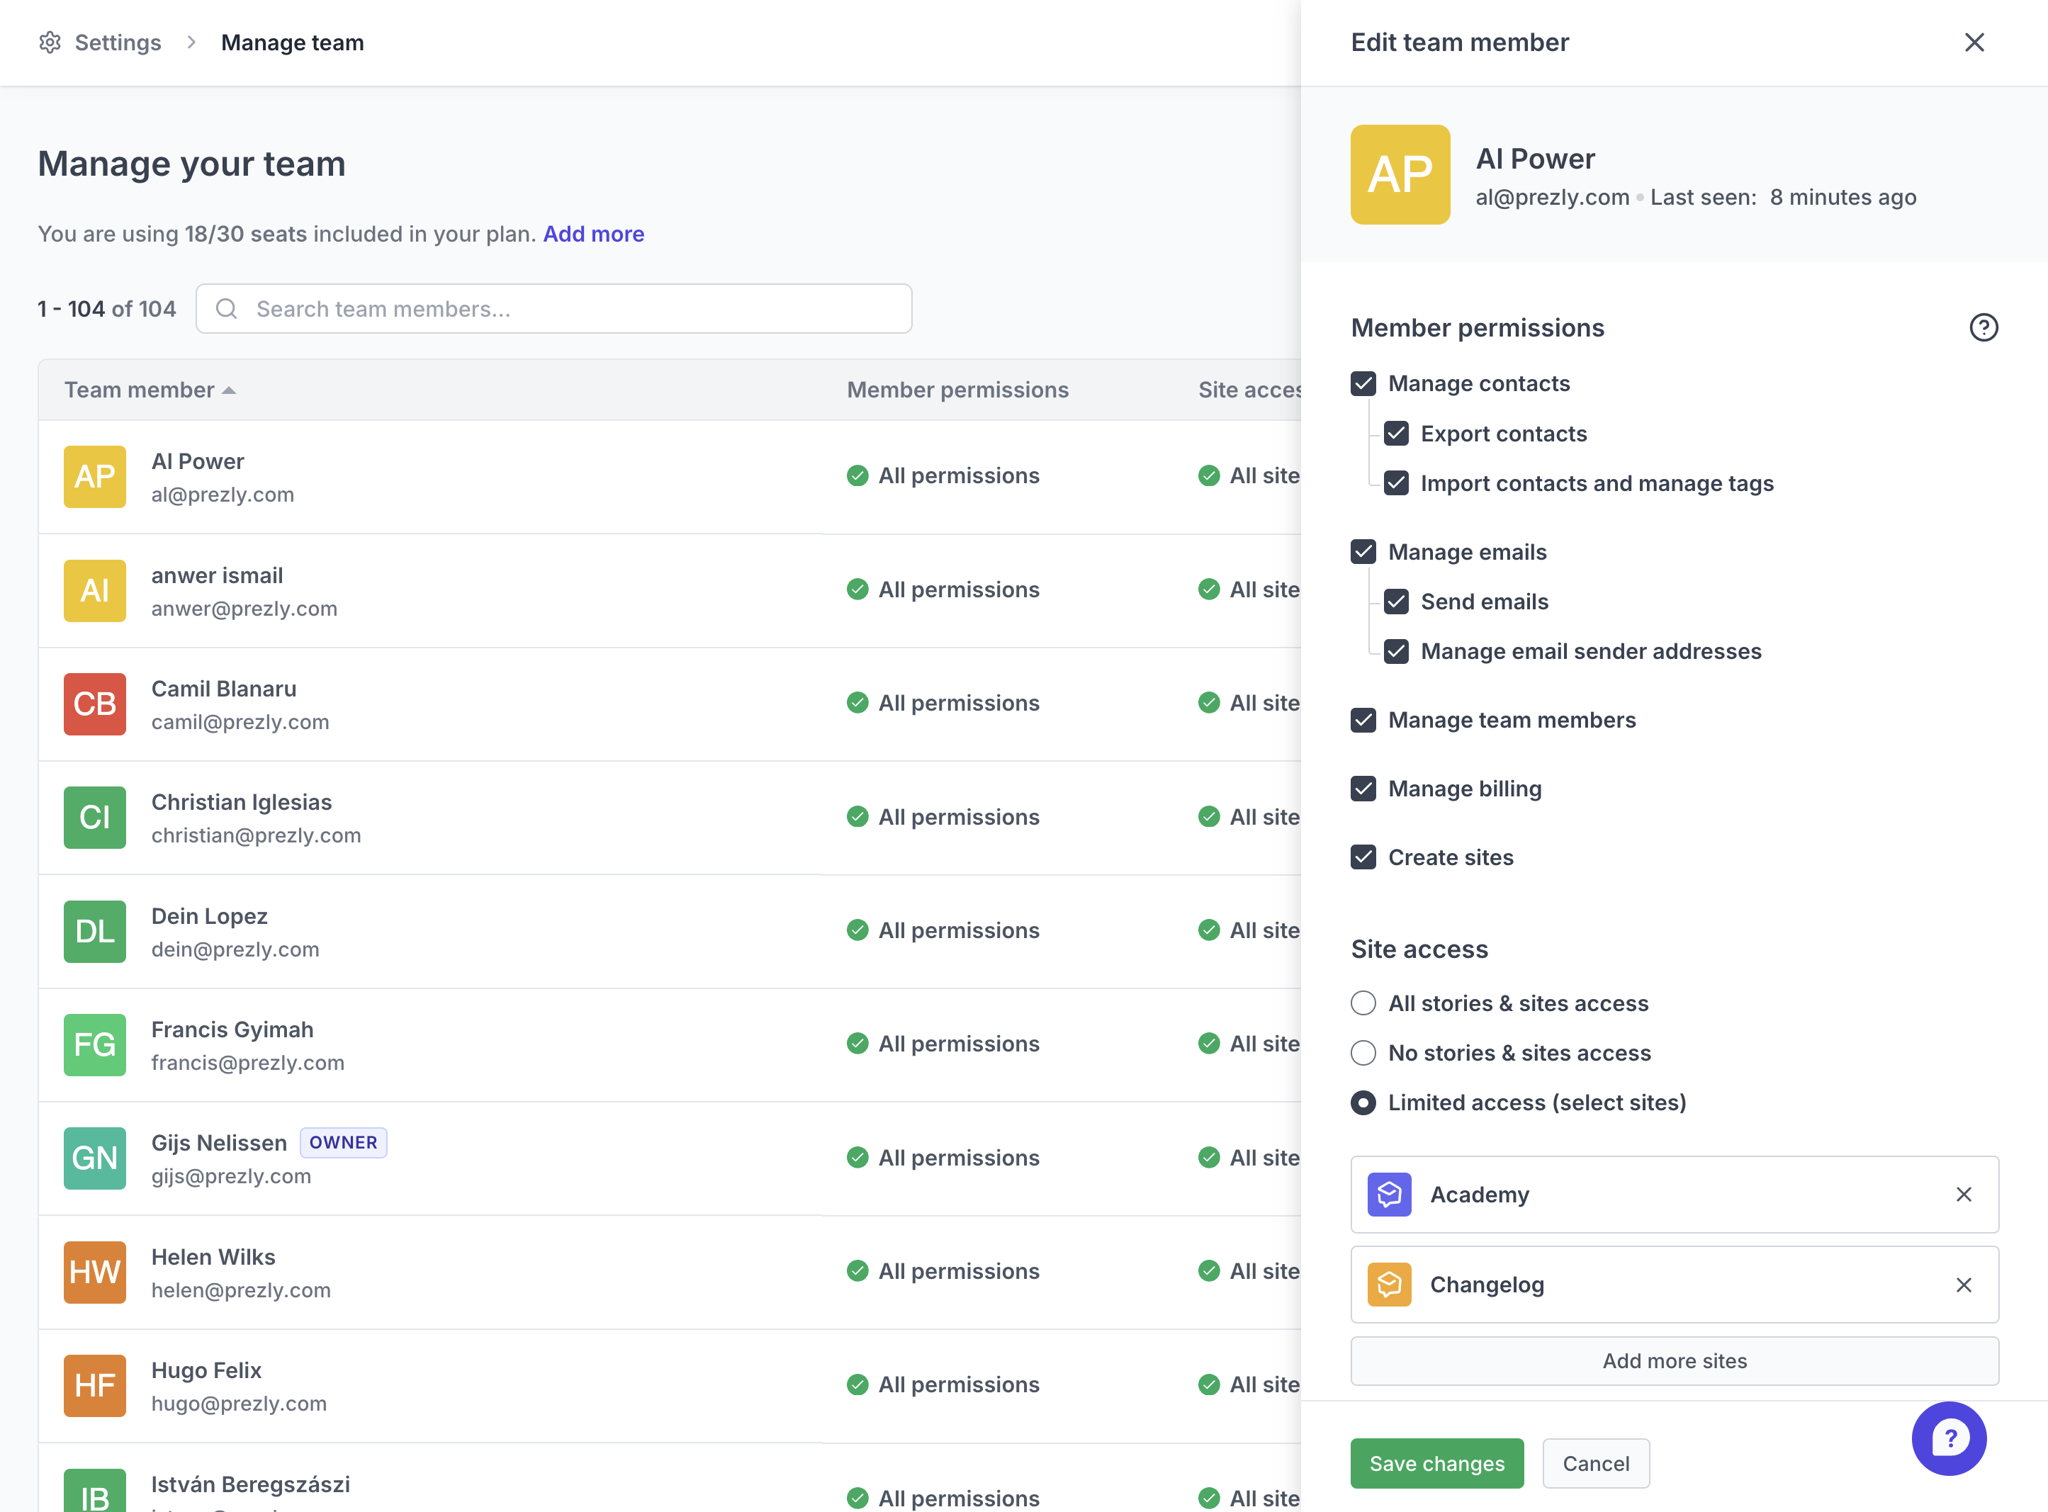This screenshot has width=2048, height=1512.
Task: Click the AP avatar in the edit panel
Action: click(1400, 175)
